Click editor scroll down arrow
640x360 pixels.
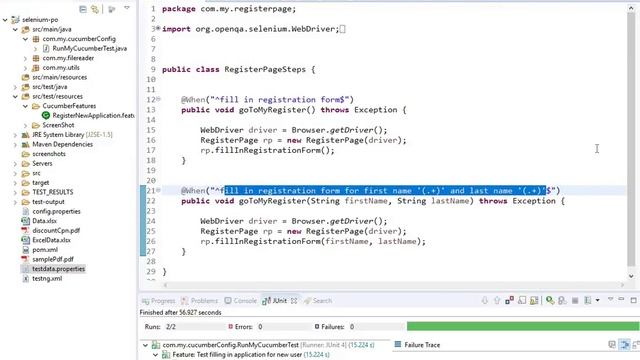[x=631, y=276]
